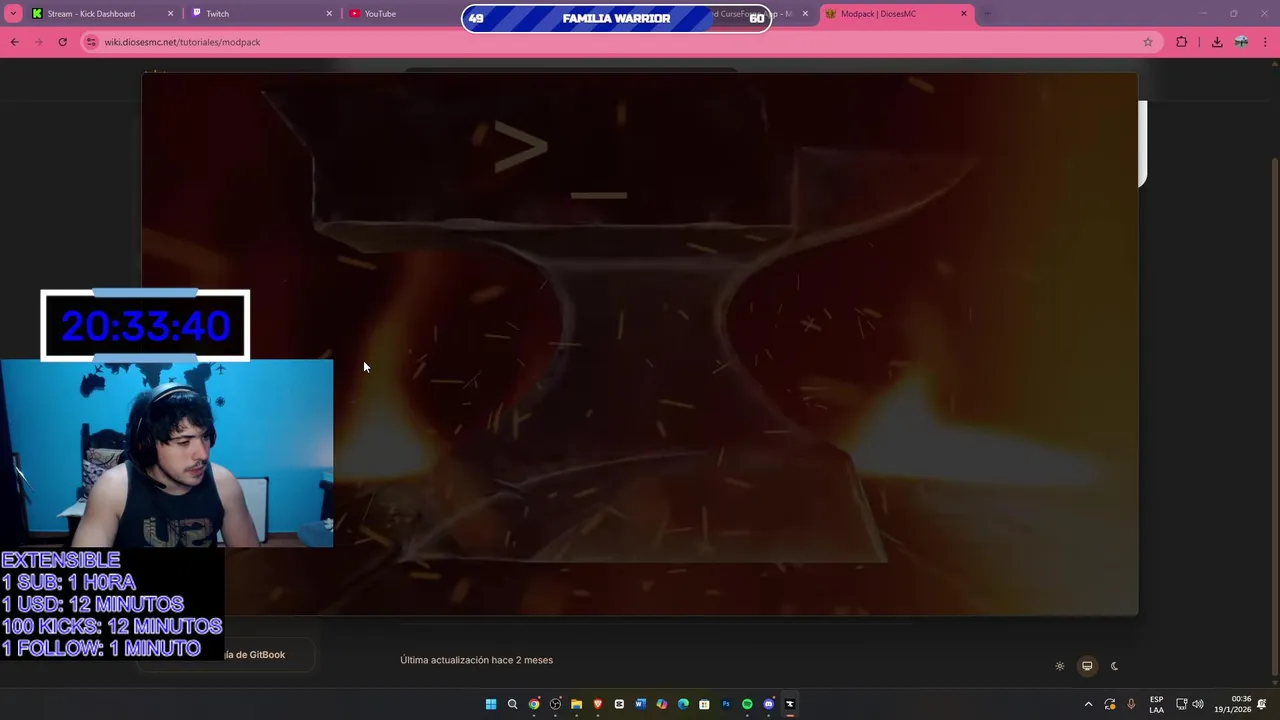
Task: Open Microsoft Word from the taskbar
Action: pyautogui.click(x=641, y=704)
